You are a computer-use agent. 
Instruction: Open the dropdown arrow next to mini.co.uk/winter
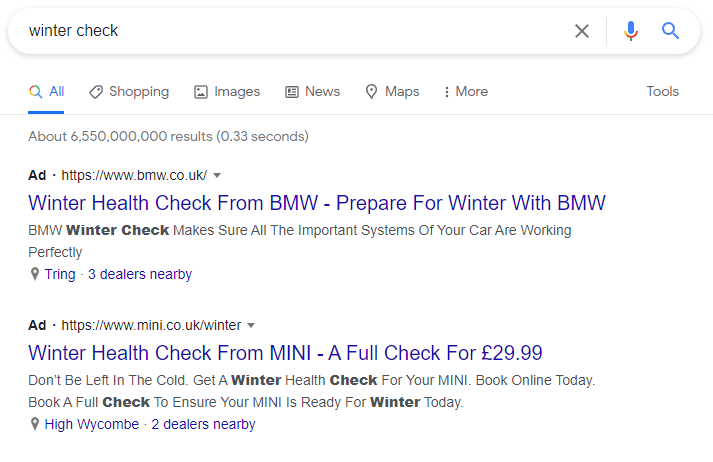pos(251,325)
